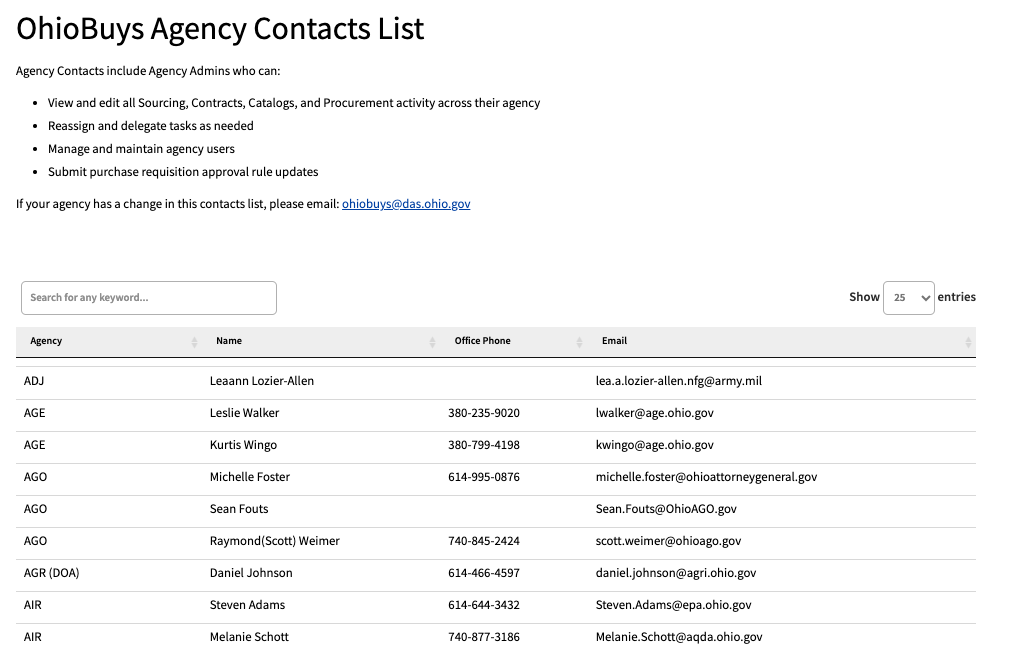
Task: Click the search keyword input field
Action: pos(148,297)
